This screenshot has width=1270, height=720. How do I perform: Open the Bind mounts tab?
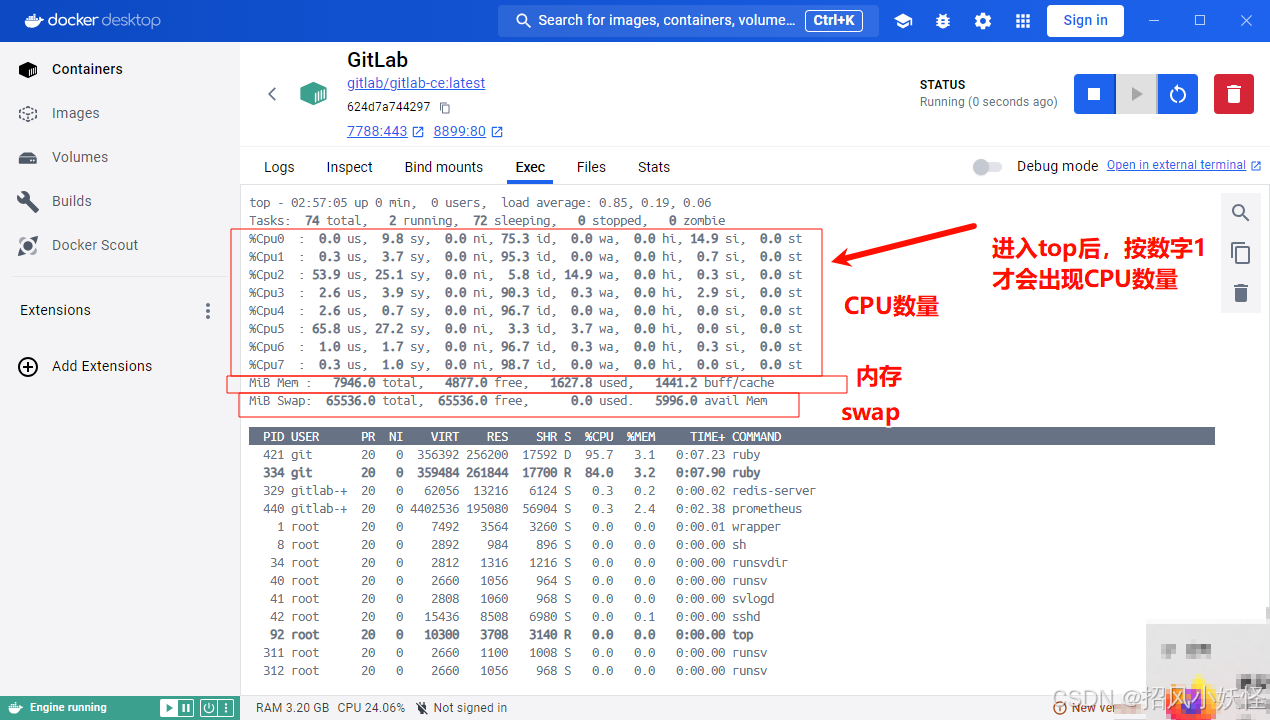(444, 167)
